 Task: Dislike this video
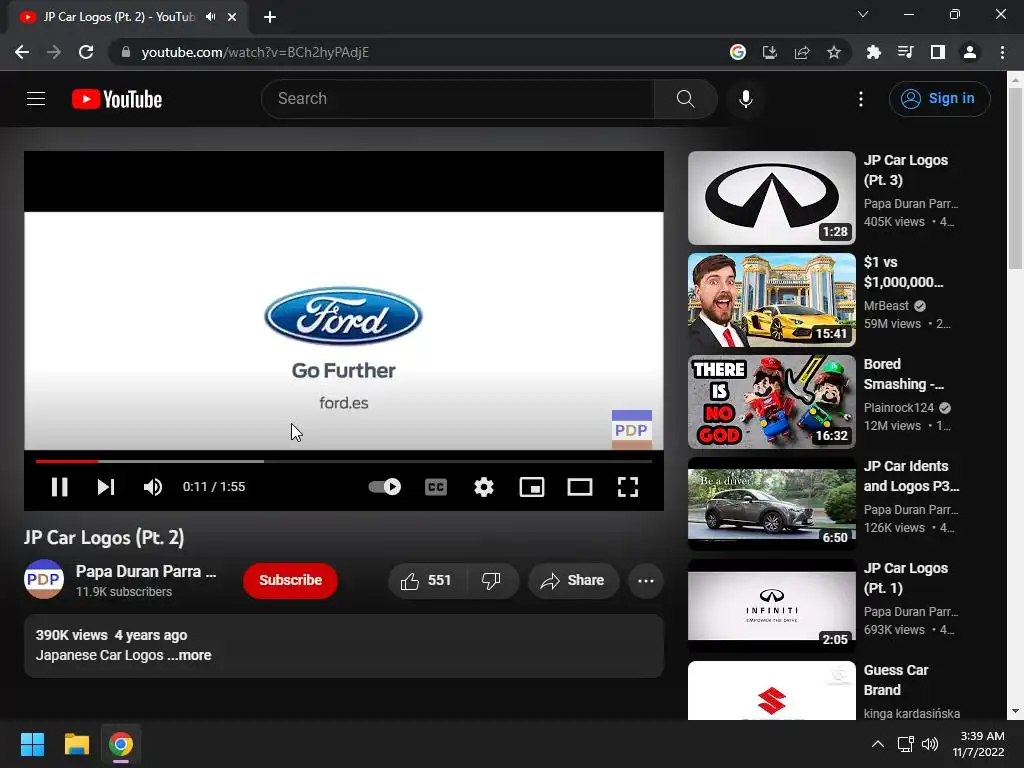(x=491, y=581)
